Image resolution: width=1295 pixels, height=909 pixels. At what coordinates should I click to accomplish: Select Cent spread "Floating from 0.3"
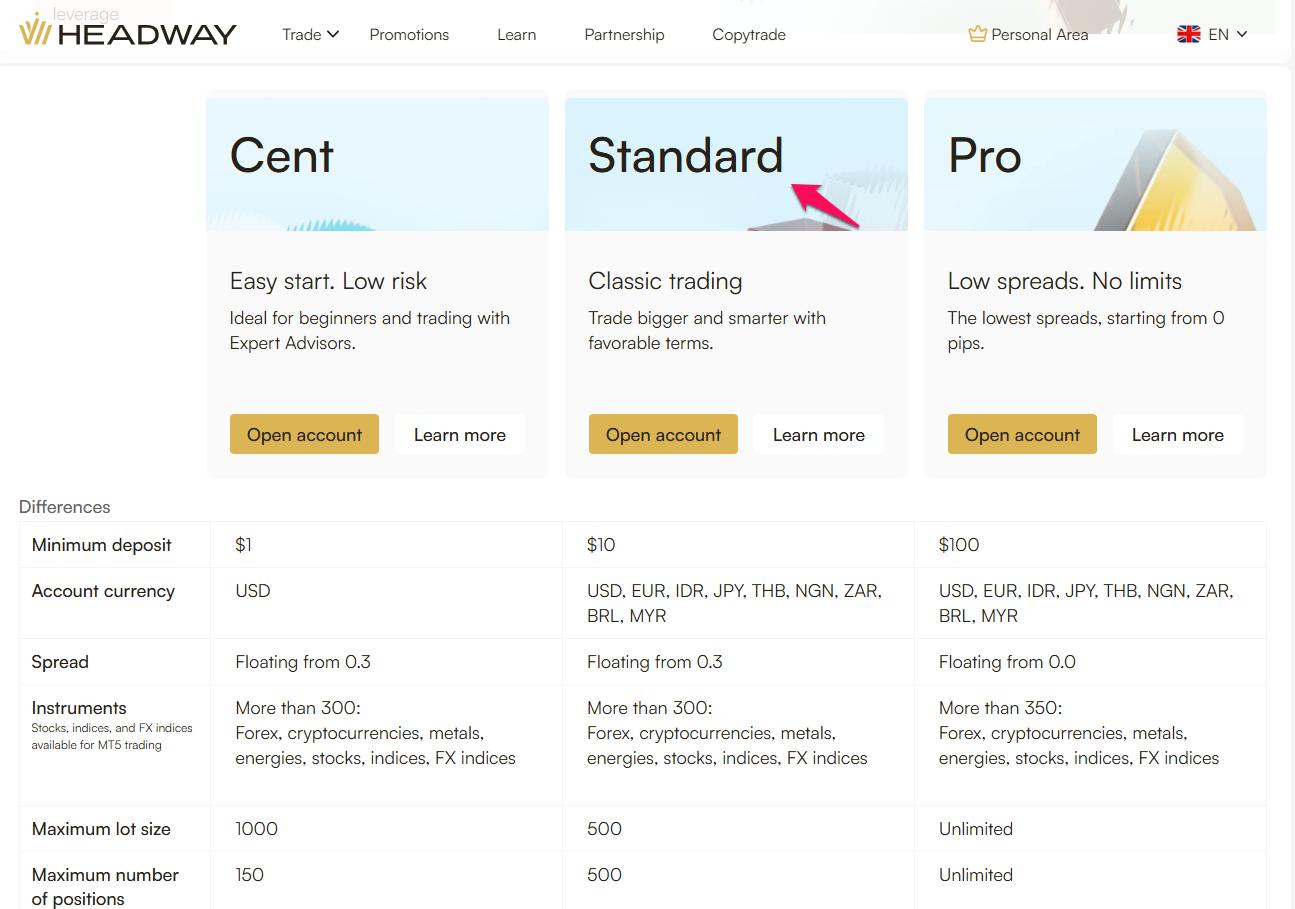(303, 662)
